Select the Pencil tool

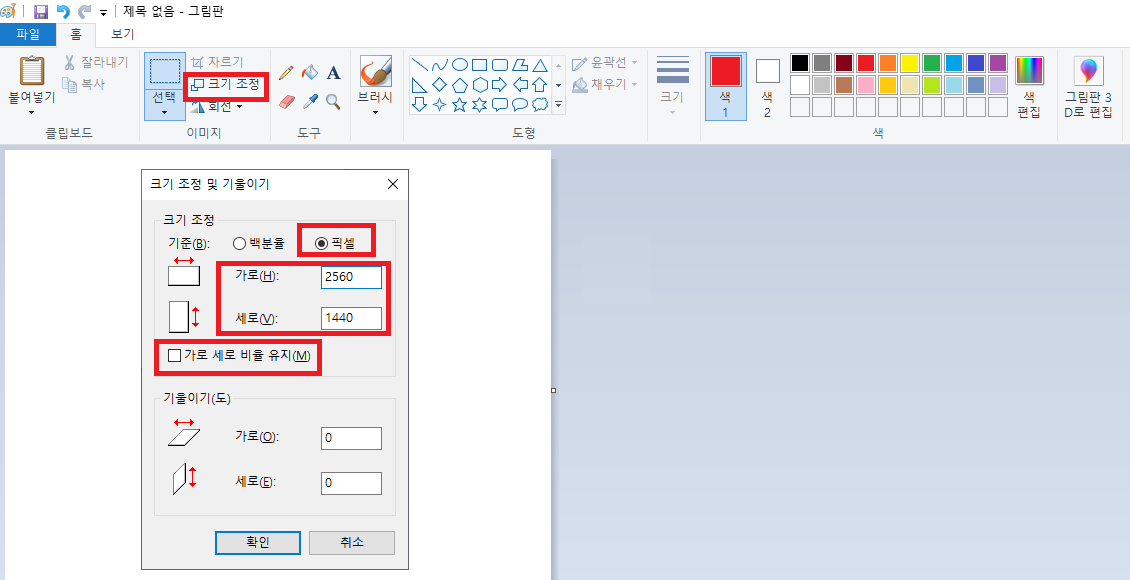click(x=286, y=72)
